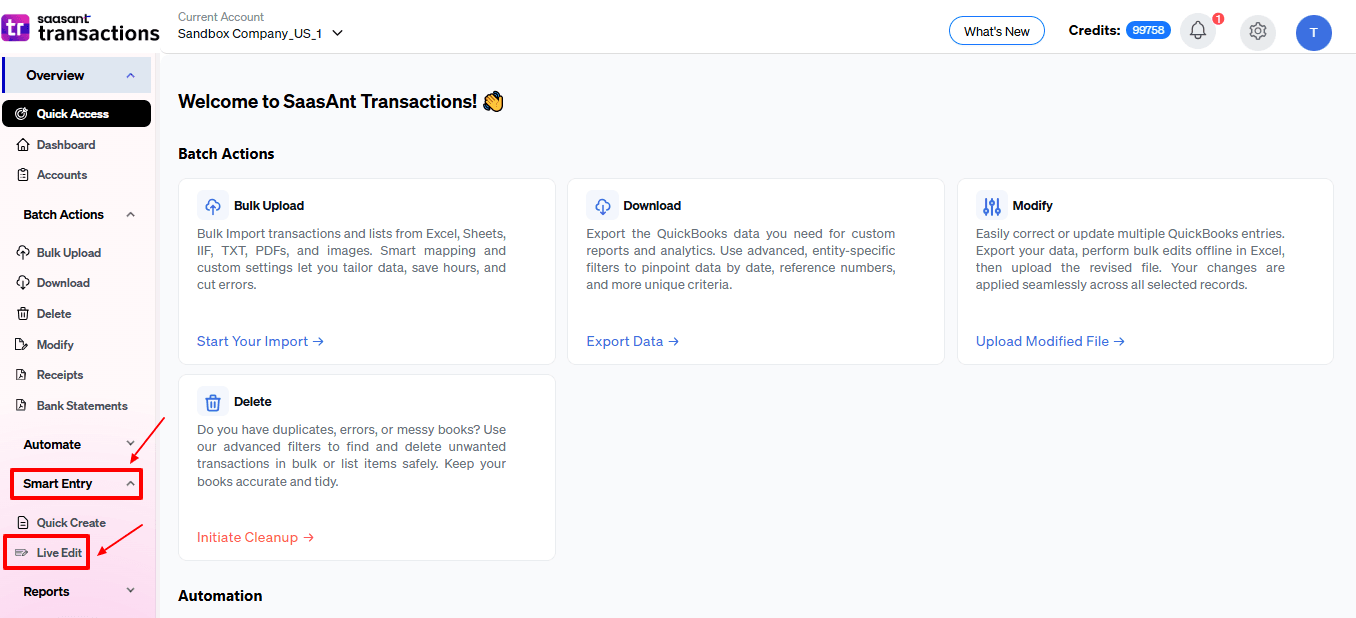
Task: Open Dashboard in the sidebar
Action: (x=66, y=145)
